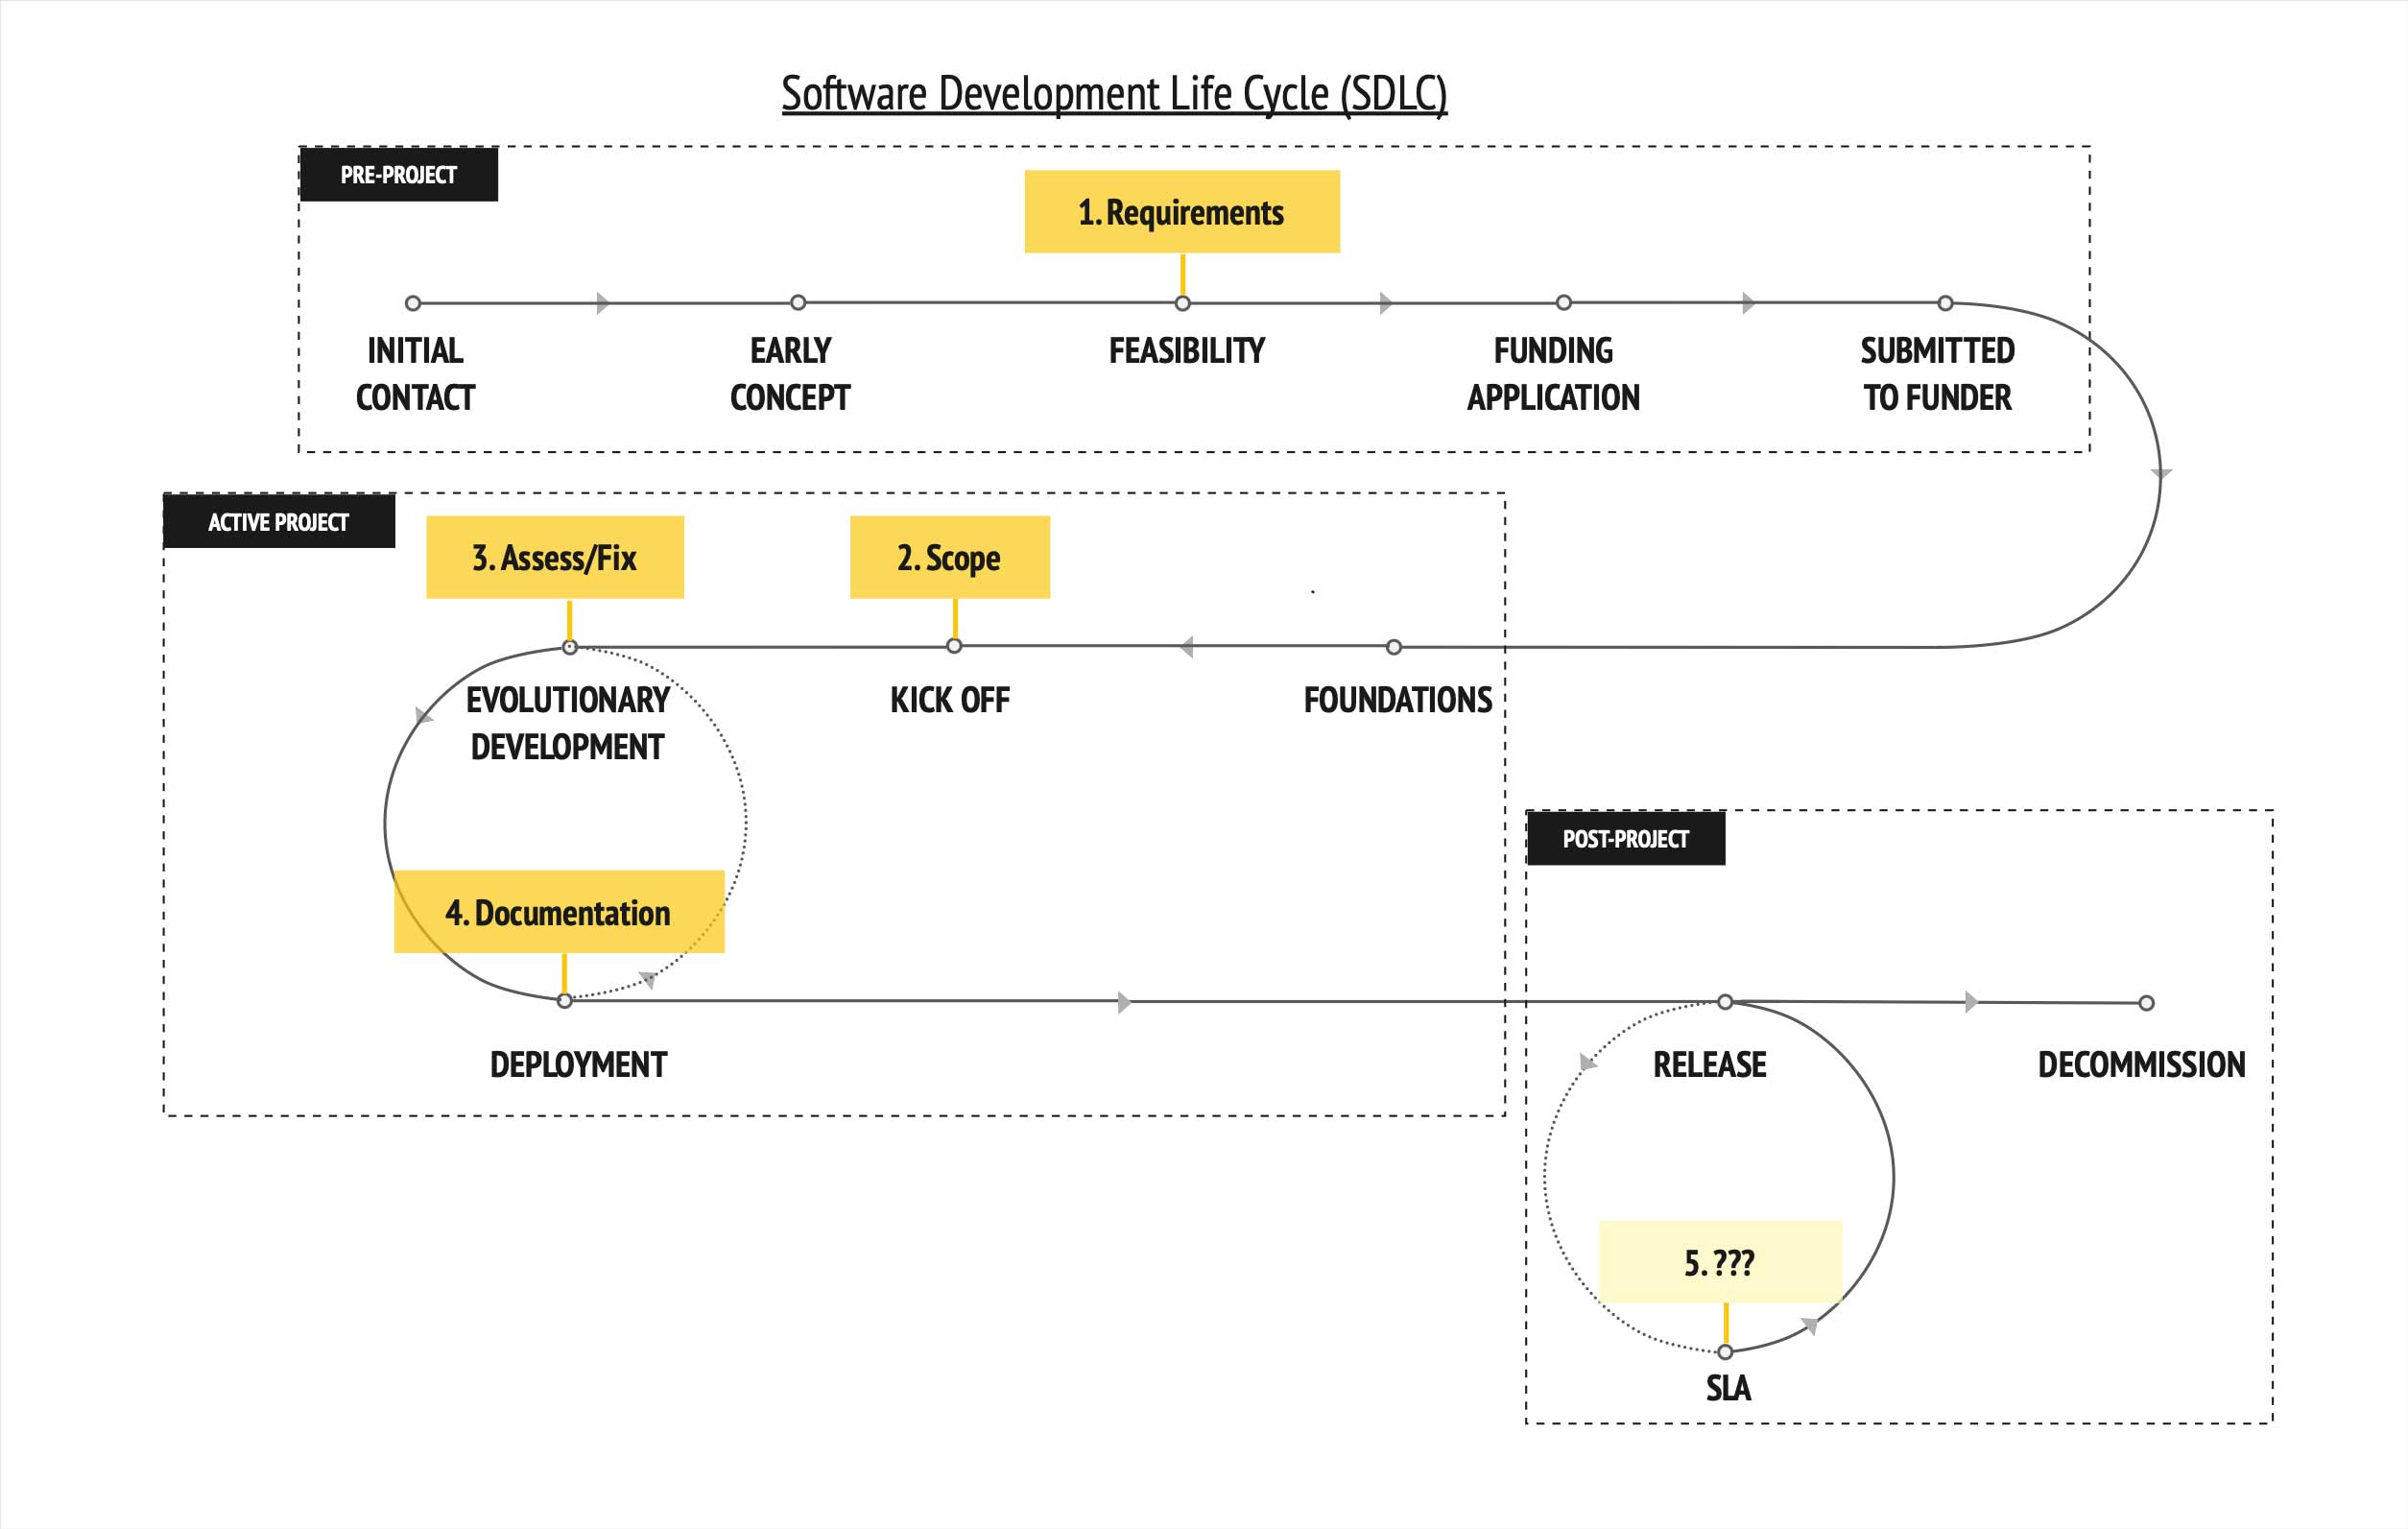2408x1529 pixels.
Task: Click arrowhead between FOUNDATIONS and KICK OFF
Action: (x=1187, y=647)
